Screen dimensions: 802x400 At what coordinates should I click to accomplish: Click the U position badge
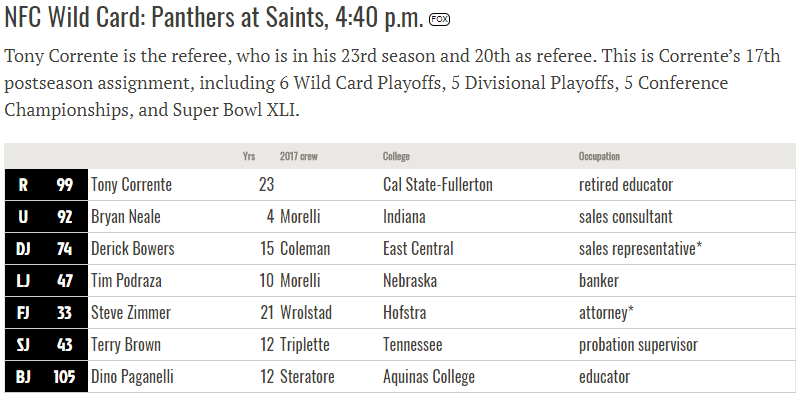coord(23,217)
